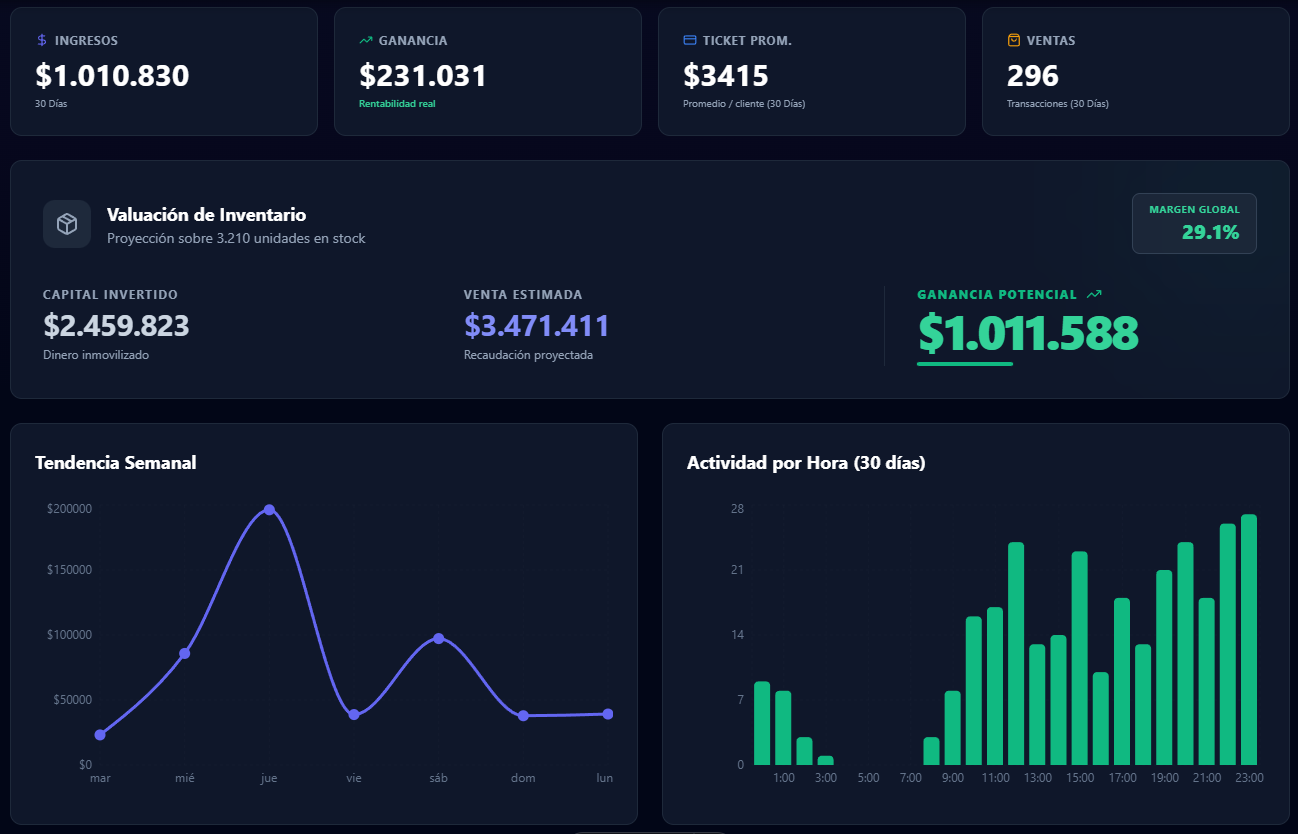Click the trending arrow icon beside Ganancia
Viewport: 1298px width, 834px height.
(365, 41)
